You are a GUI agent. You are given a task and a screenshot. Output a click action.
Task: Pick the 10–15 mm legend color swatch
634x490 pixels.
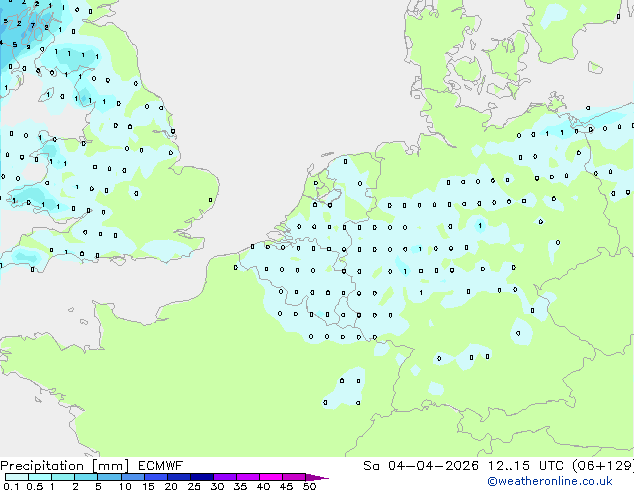(x=132, y=477)
